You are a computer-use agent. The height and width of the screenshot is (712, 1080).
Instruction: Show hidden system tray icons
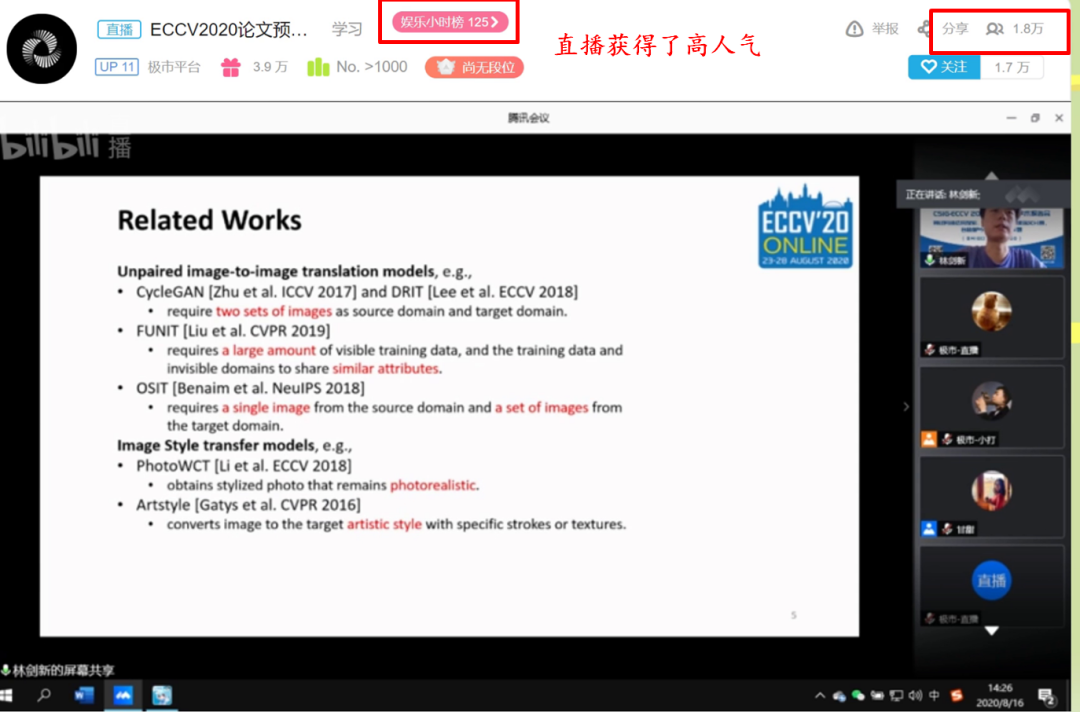click(x=820, y=695)
